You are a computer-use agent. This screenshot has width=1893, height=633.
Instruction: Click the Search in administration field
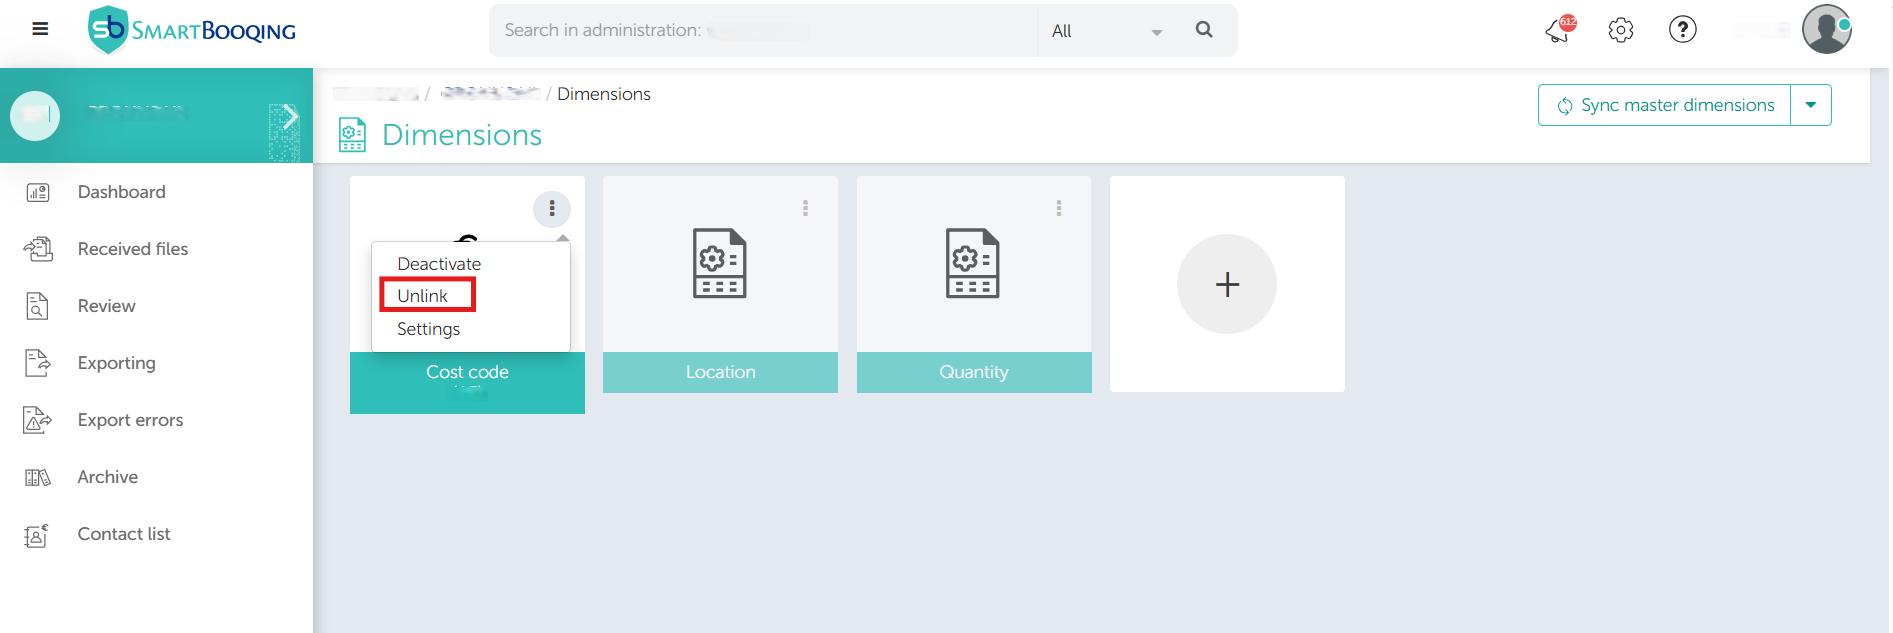coord(762,31)
